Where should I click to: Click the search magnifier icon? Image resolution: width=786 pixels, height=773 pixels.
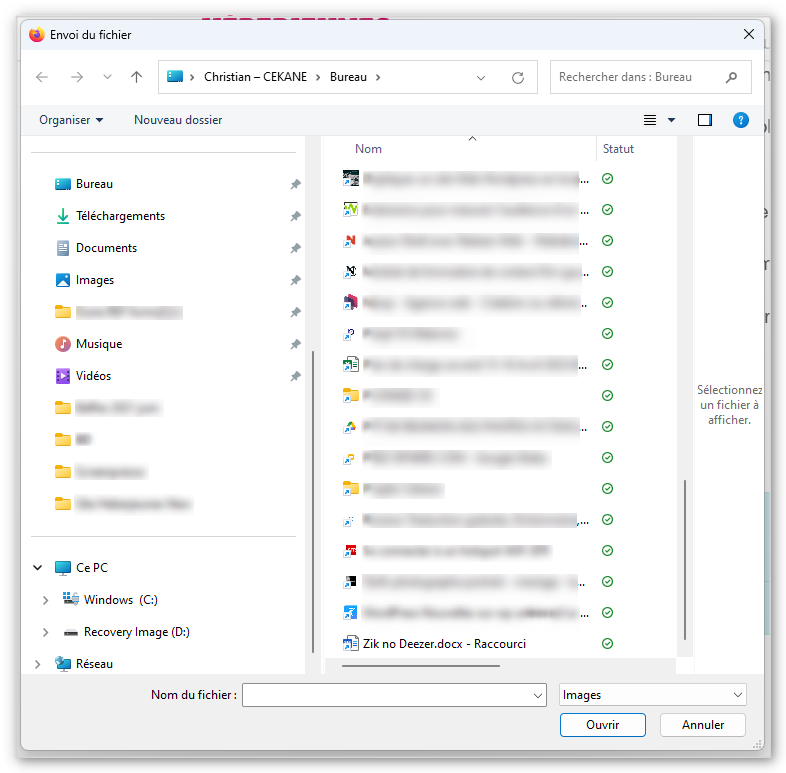pyautogui.click(x=732, y=77)
